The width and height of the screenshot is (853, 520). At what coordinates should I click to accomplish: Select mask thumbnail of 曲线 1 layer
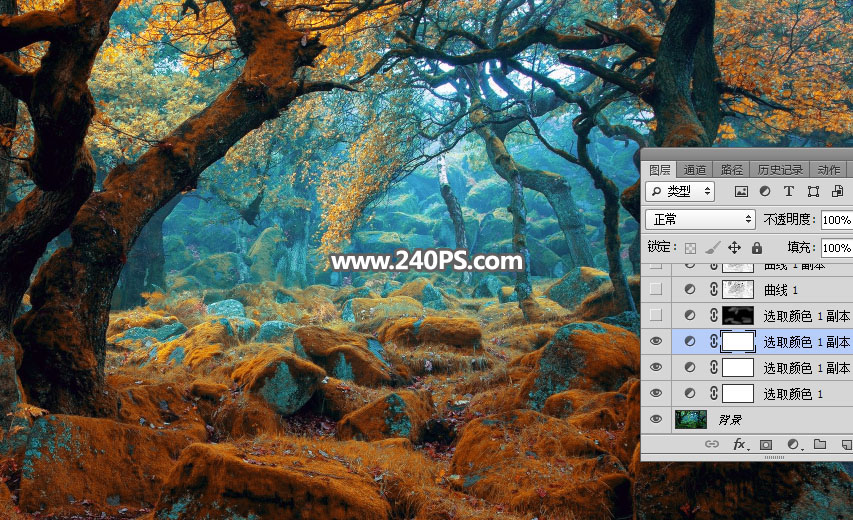[738, 289]
